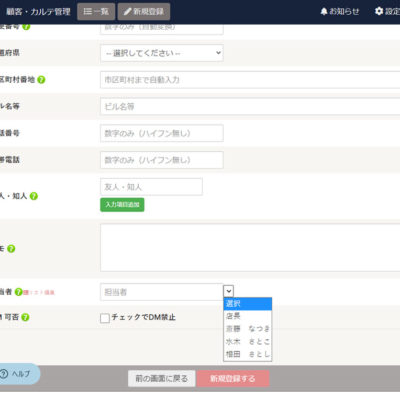The width and height of the screenshot is (400, 400).
Task: Click help icon beside DM可否 label
Action: [25, 317]
